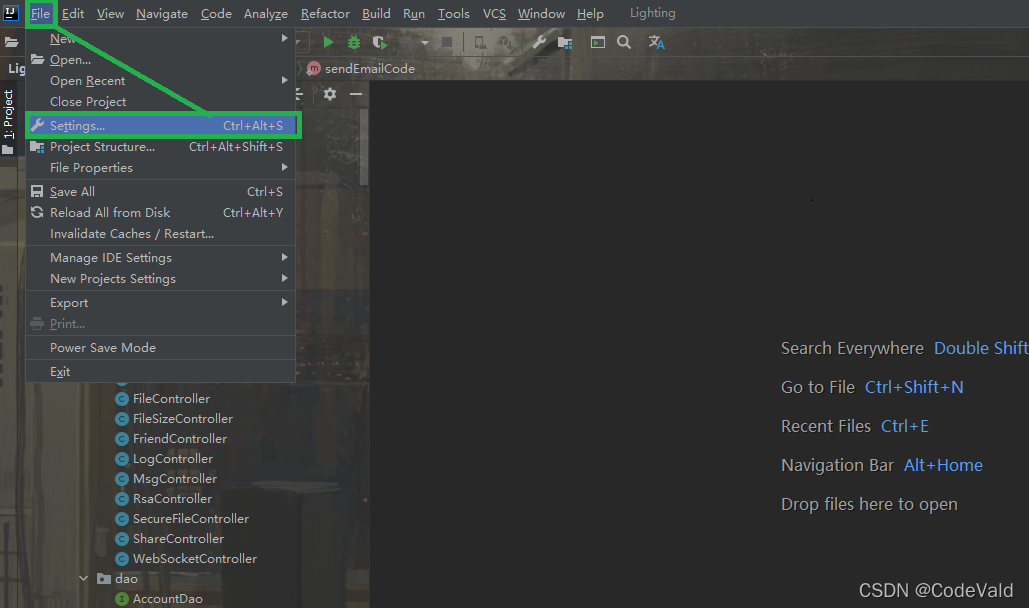Toggle Power Save Mode
This screenshot has height=608, width=1029.
[160, 348]
